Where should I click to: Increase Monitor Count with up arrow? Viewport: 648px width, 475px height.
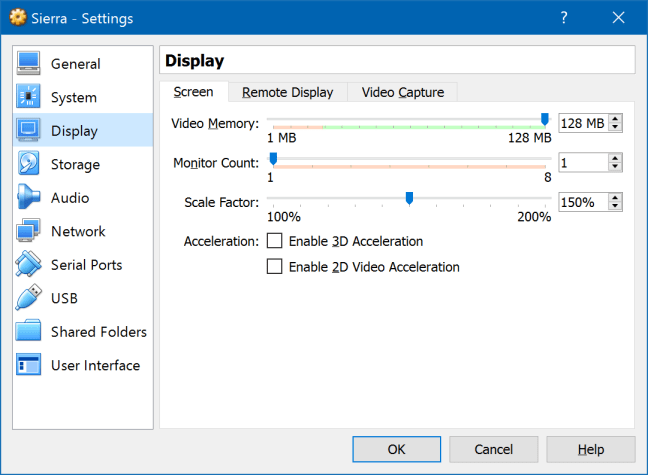tap(615, 158)
